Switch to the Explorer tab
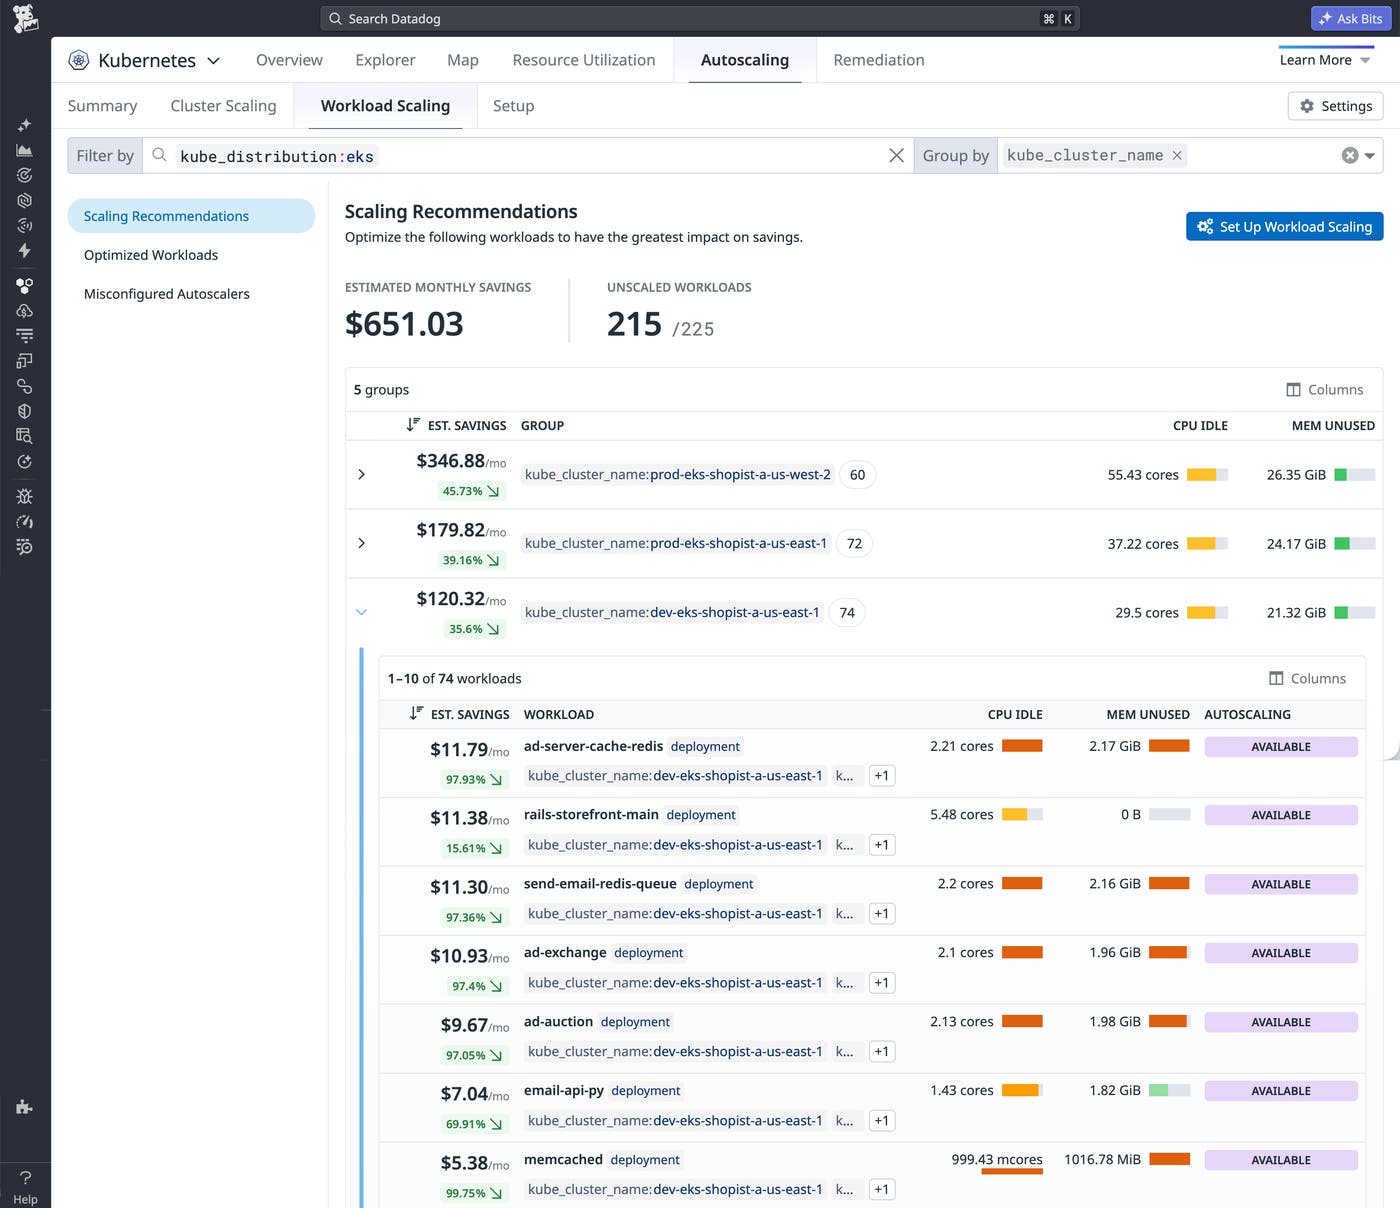The width and height of the screenshot is (1400, 1208). coord(385,60)
